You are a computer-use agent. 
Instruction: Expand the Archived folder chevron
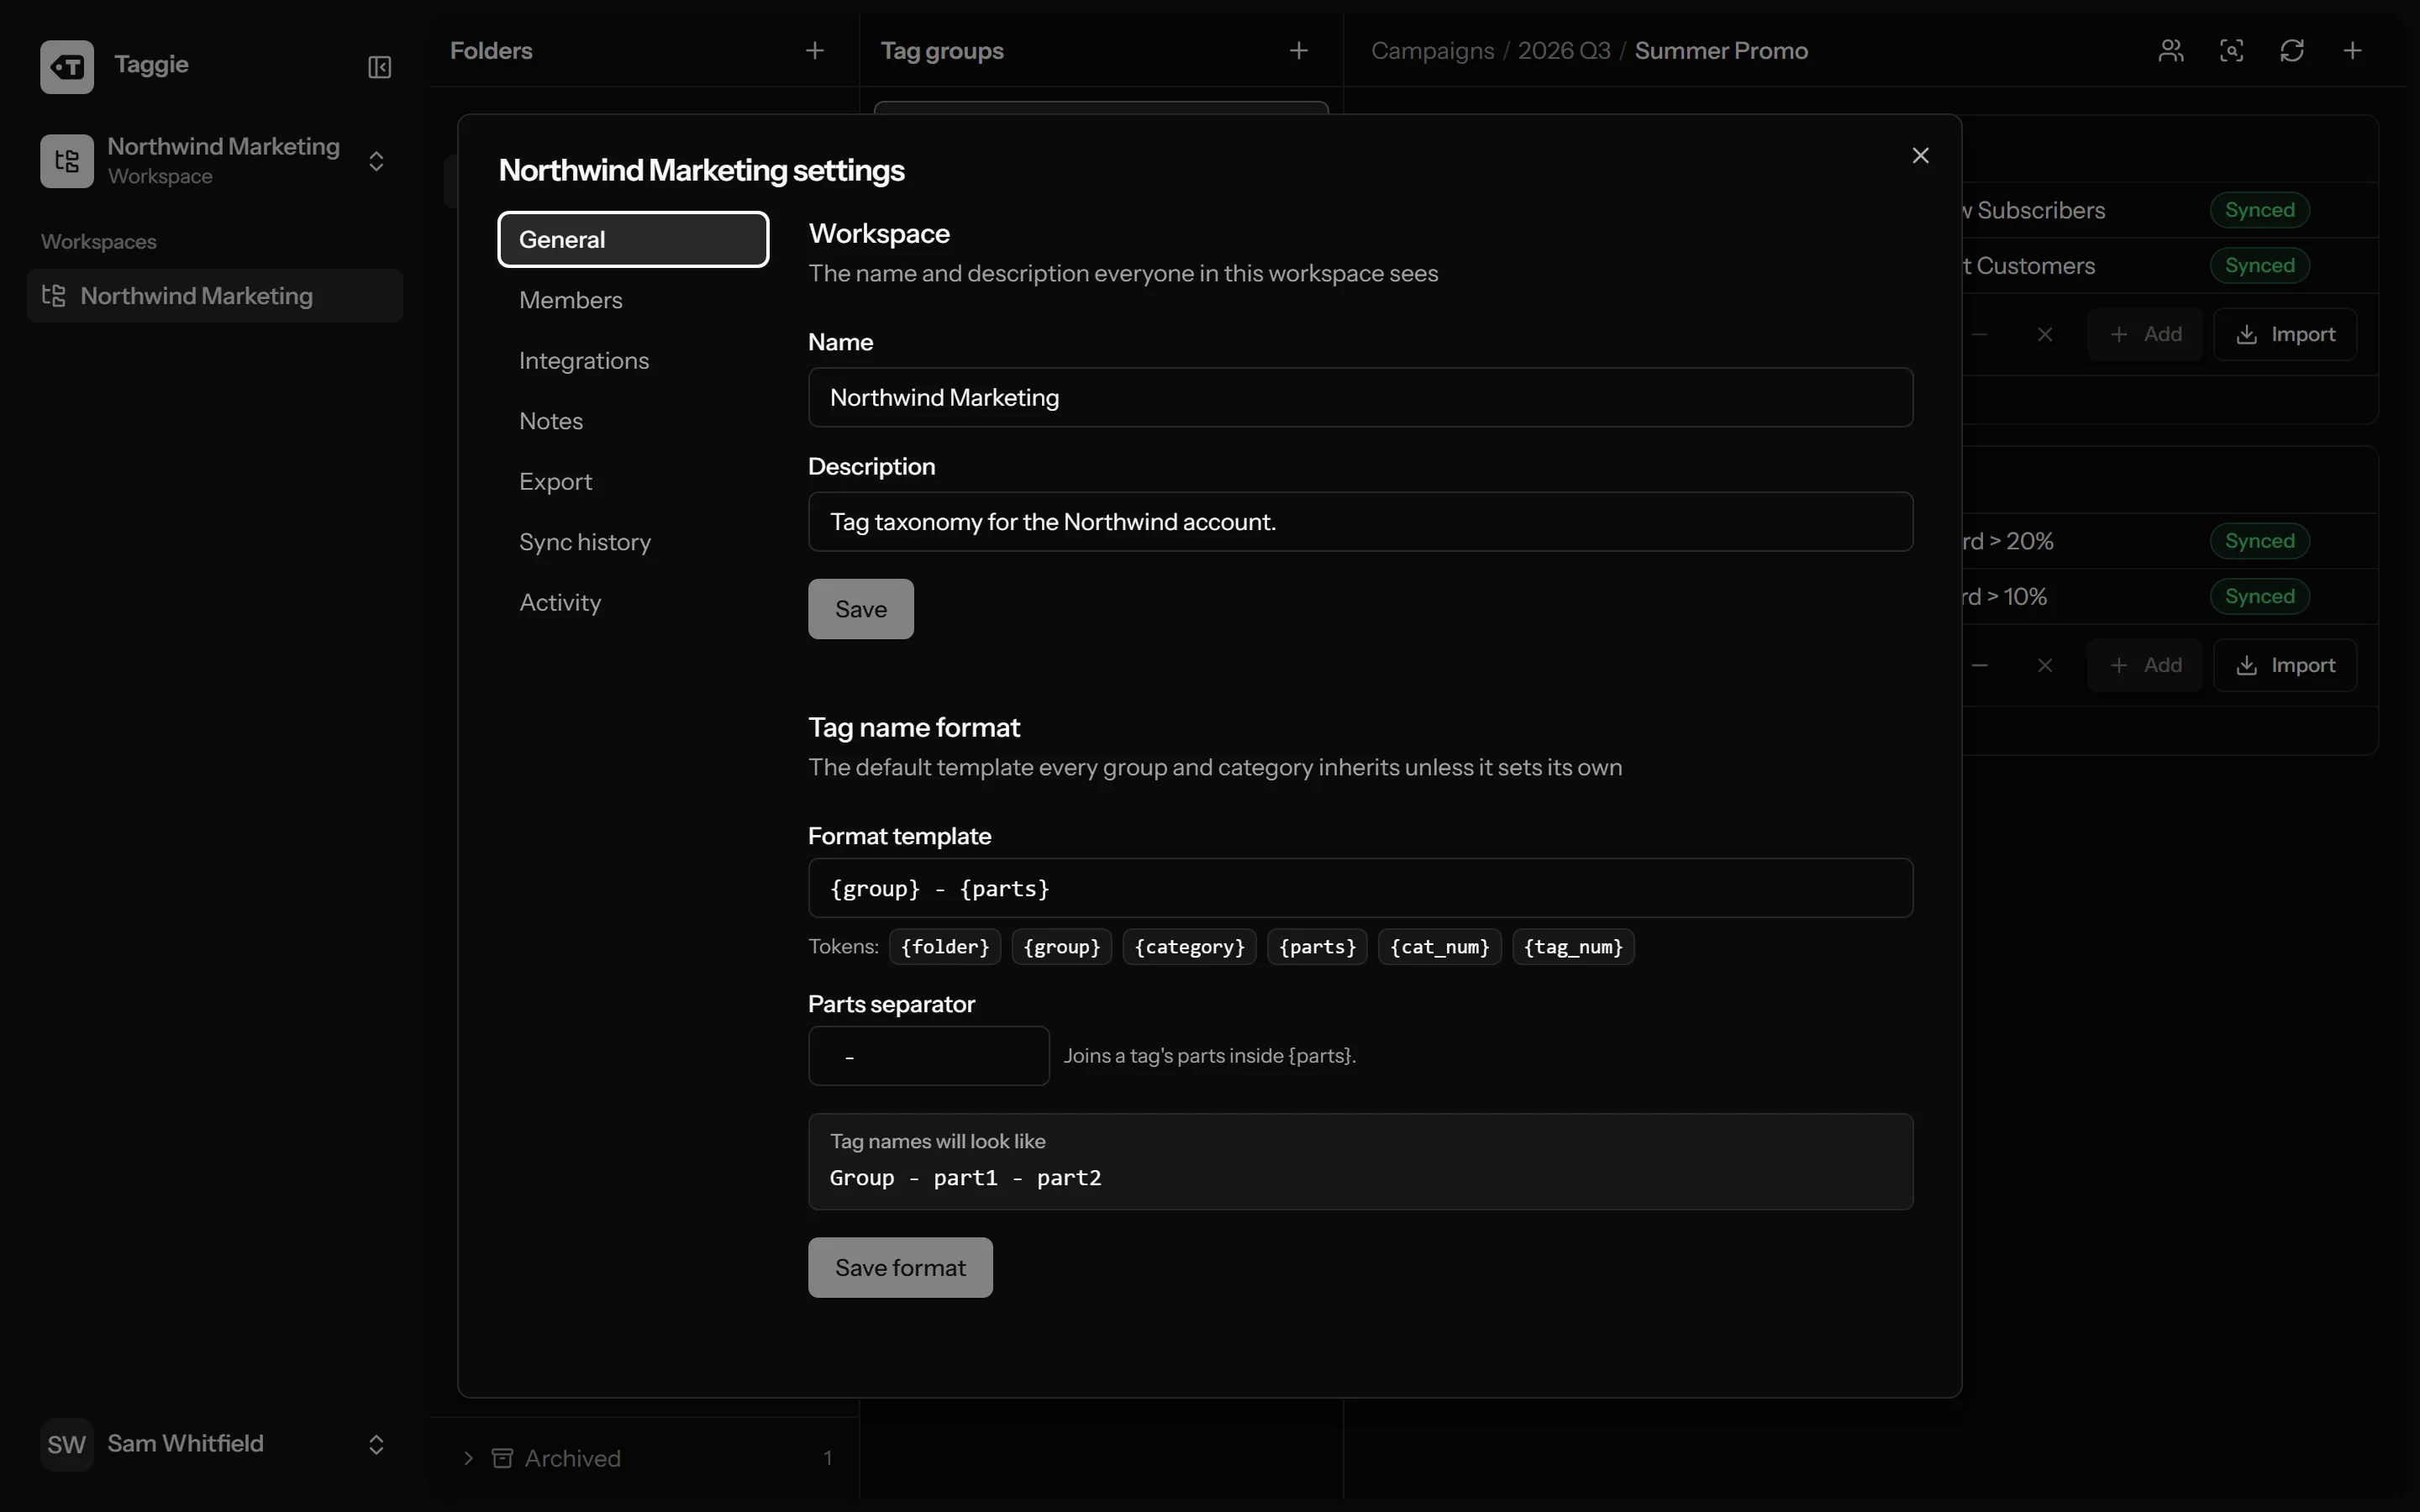pos(468,1458)
